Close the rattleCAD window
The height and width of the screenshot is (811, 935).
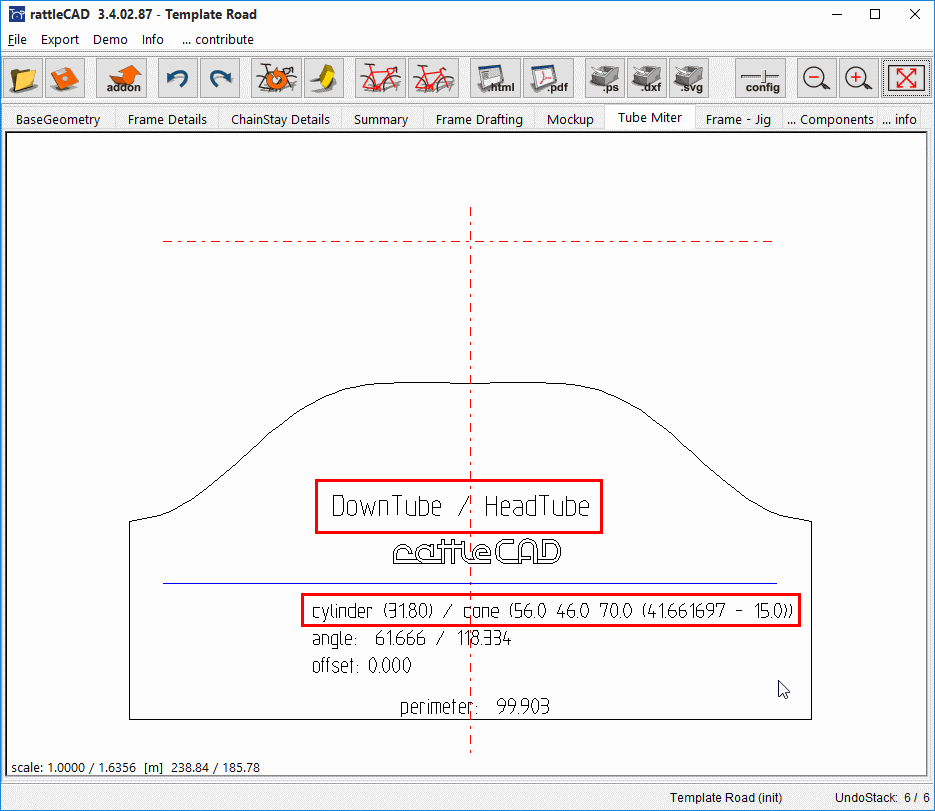[914, 14]
